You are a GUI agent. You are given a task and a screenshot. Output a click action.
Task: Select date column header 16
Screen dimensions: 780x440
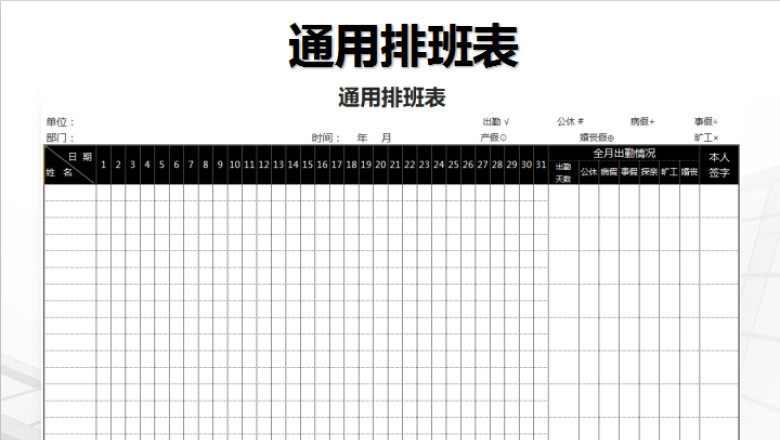[x=322, y=165]
